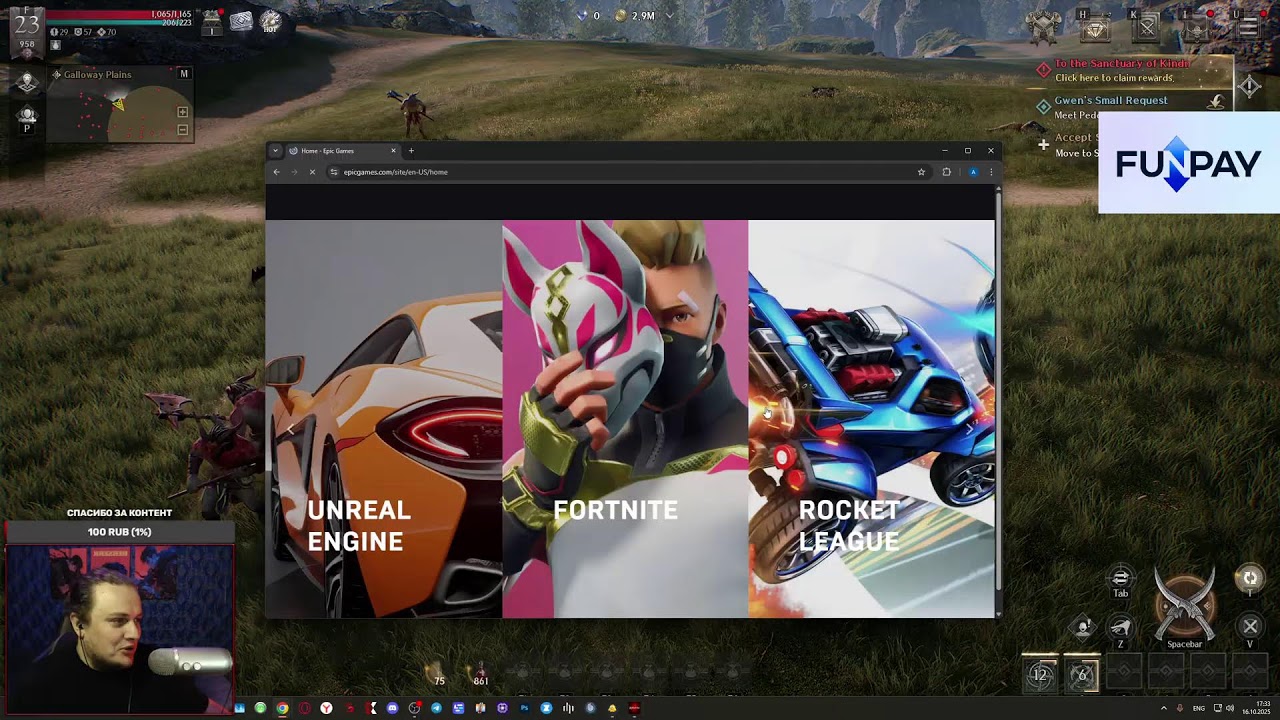Click the teal mana bar
Image resolution: width=1280 pixels, height=720 pixels.
coord(119,22)
